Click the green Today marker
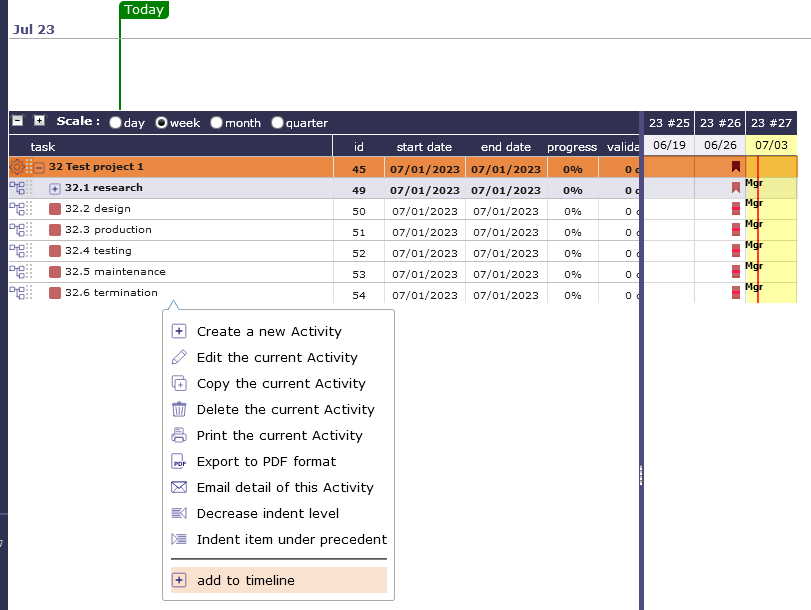 click(144, 10)
